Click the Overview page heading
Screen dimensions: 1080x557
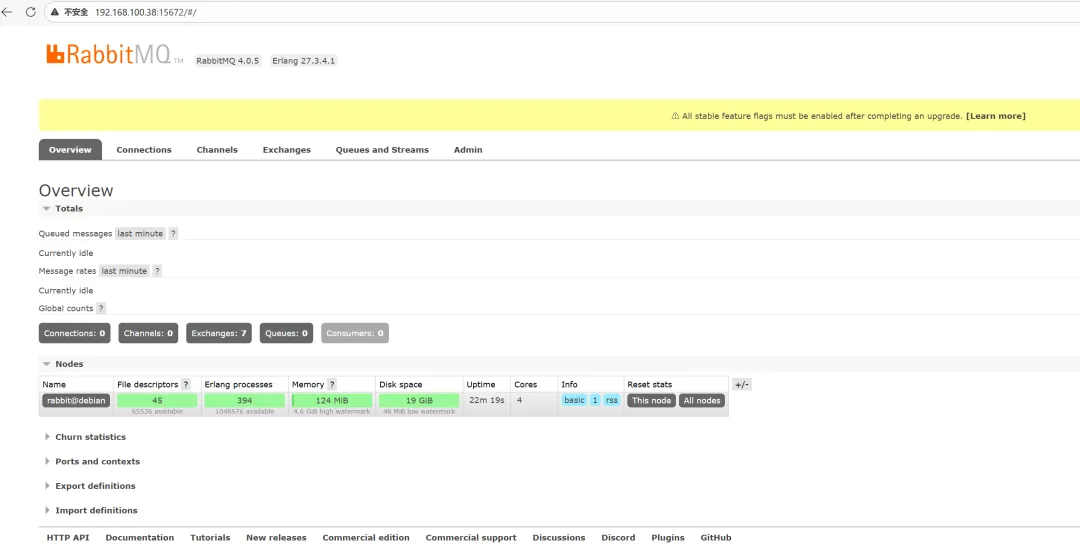(x=76, y=191)
